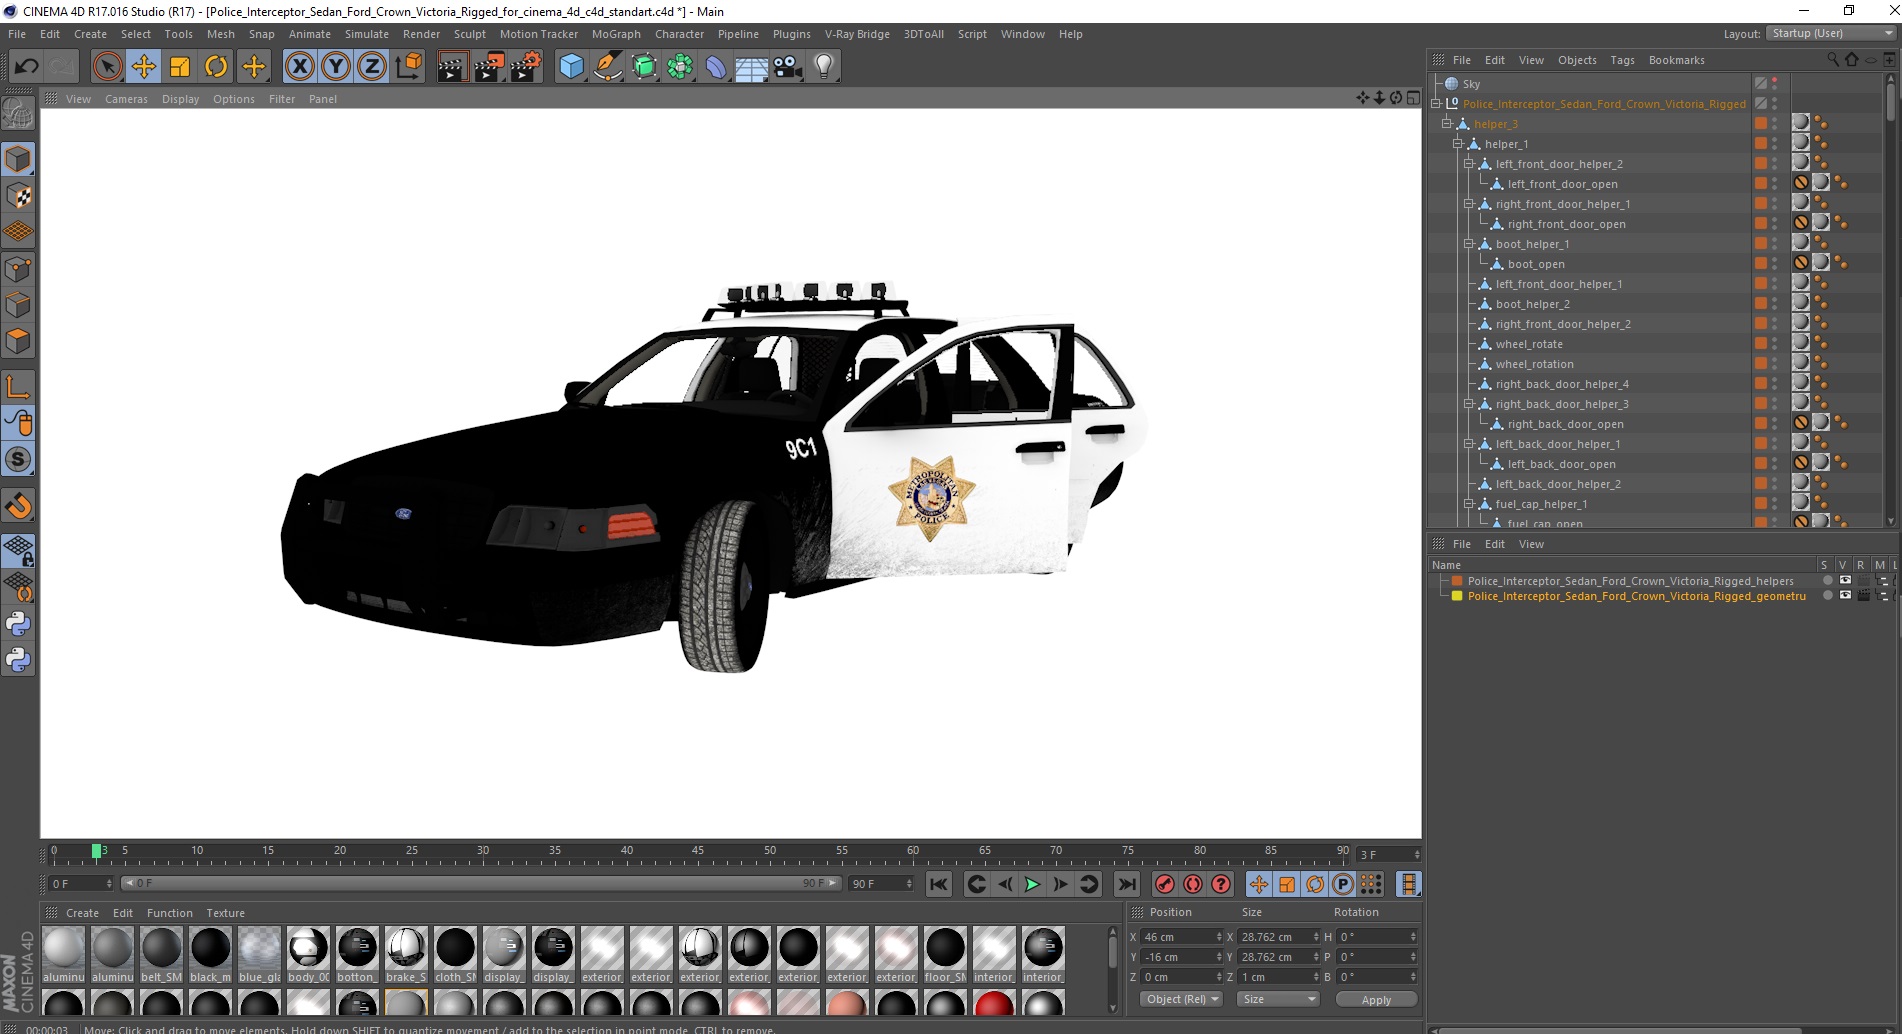Viewport: 1902px width, 1034px height.
Task: Click orange color swatch of helpers layer
Action: coord(1457,581)
